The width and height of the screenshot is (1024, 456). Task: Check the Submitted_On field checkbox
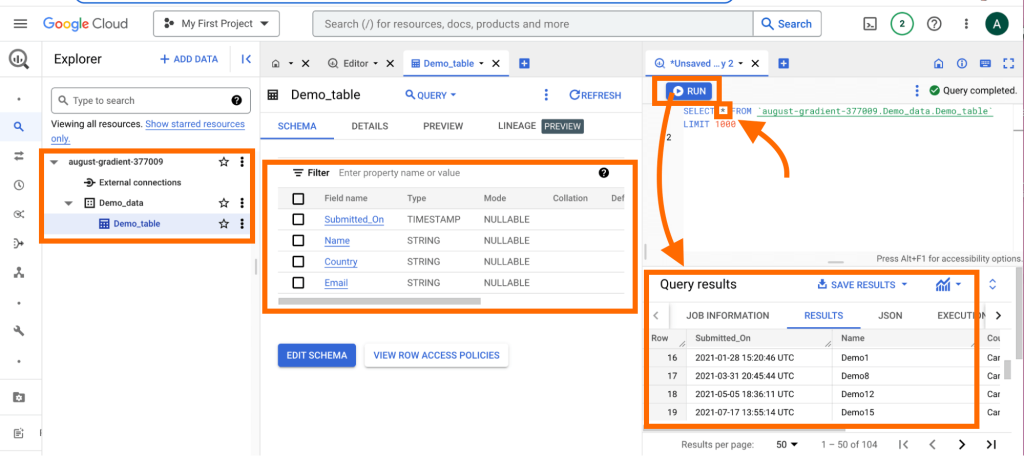(298, 220)
